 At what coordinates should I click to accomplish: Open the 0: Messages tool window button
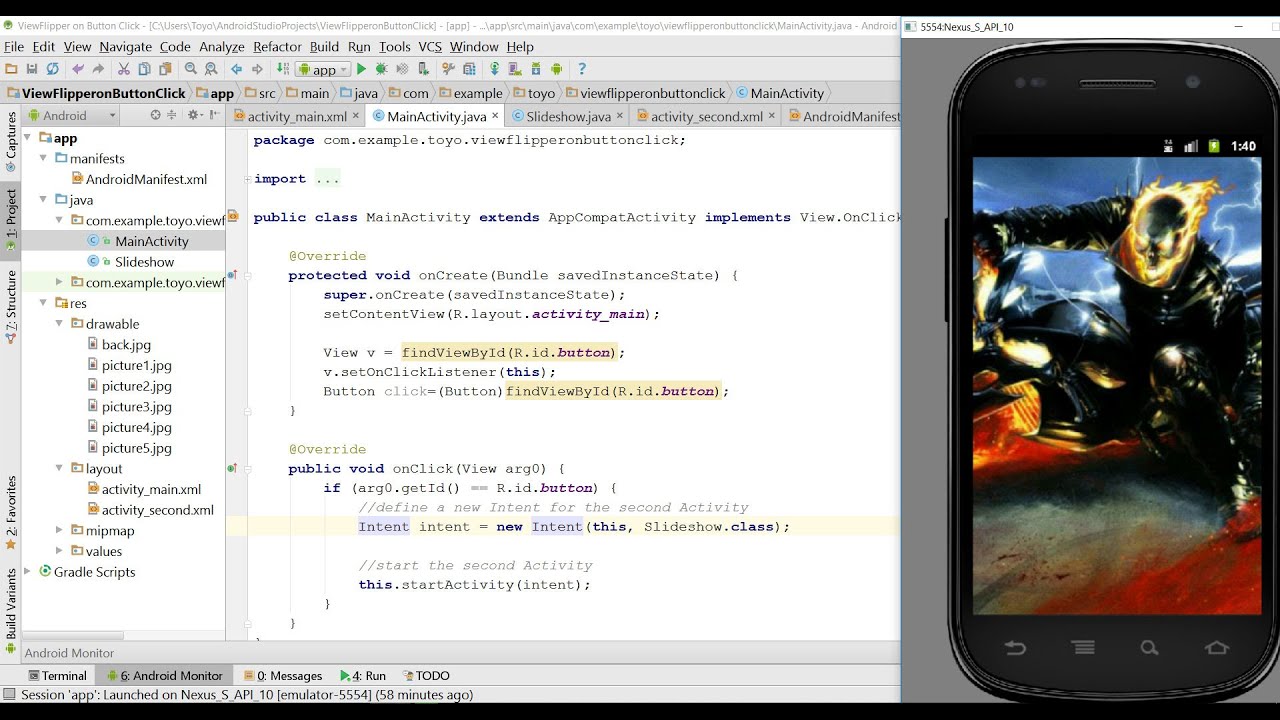tap(283, 676)
